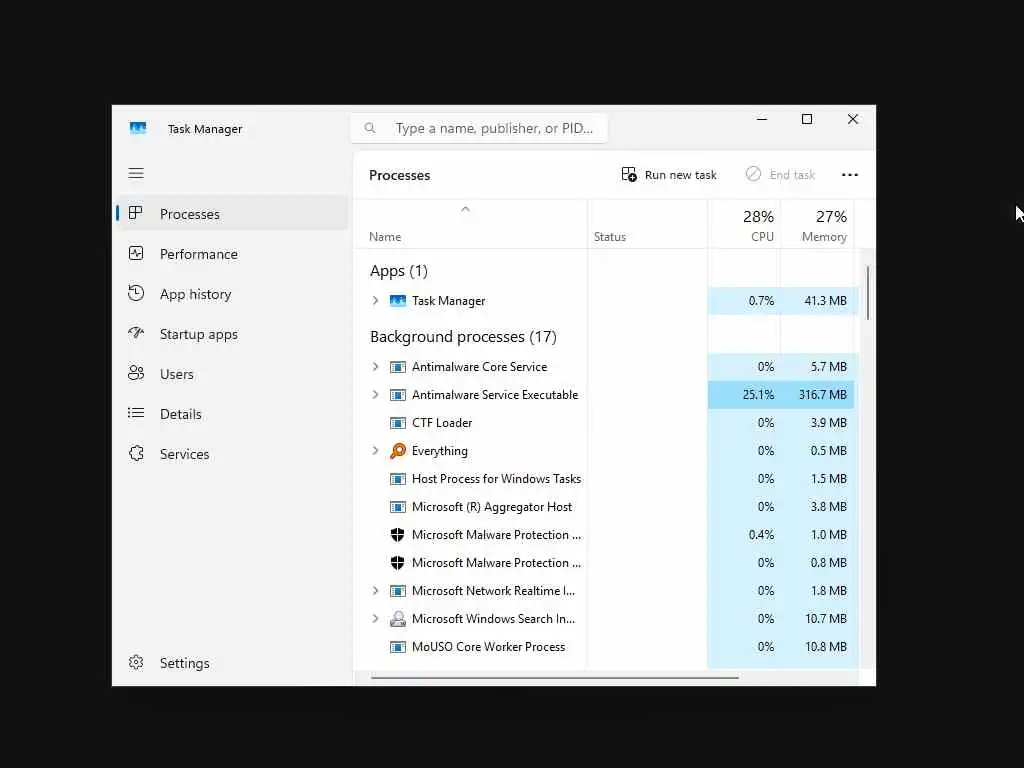Click the Settings gear icon
The height and width of the screenshot is (768, 1024).
click(x=136, y=662)
